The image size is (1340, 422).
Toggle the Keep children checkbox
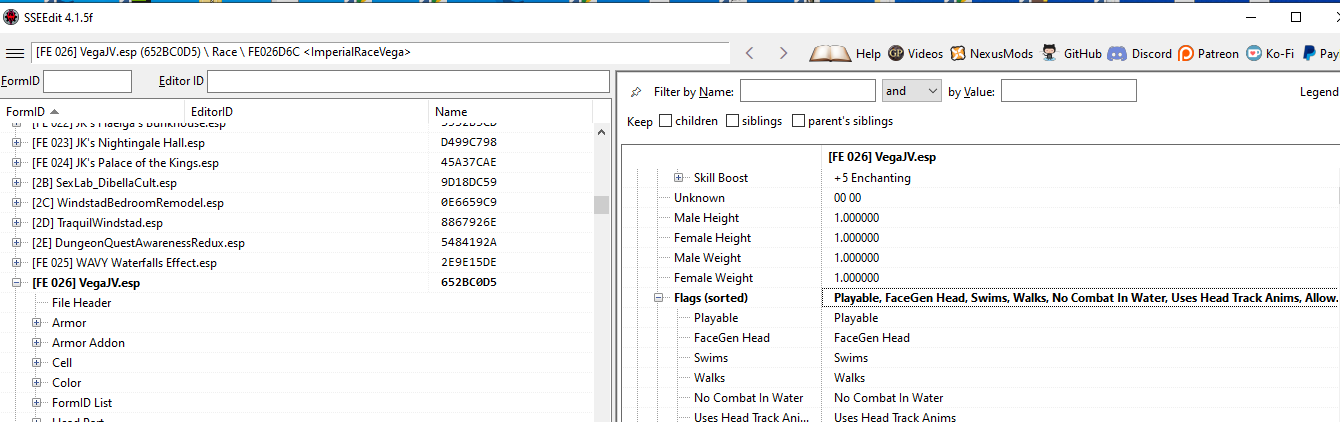click(x=665, y=121)
